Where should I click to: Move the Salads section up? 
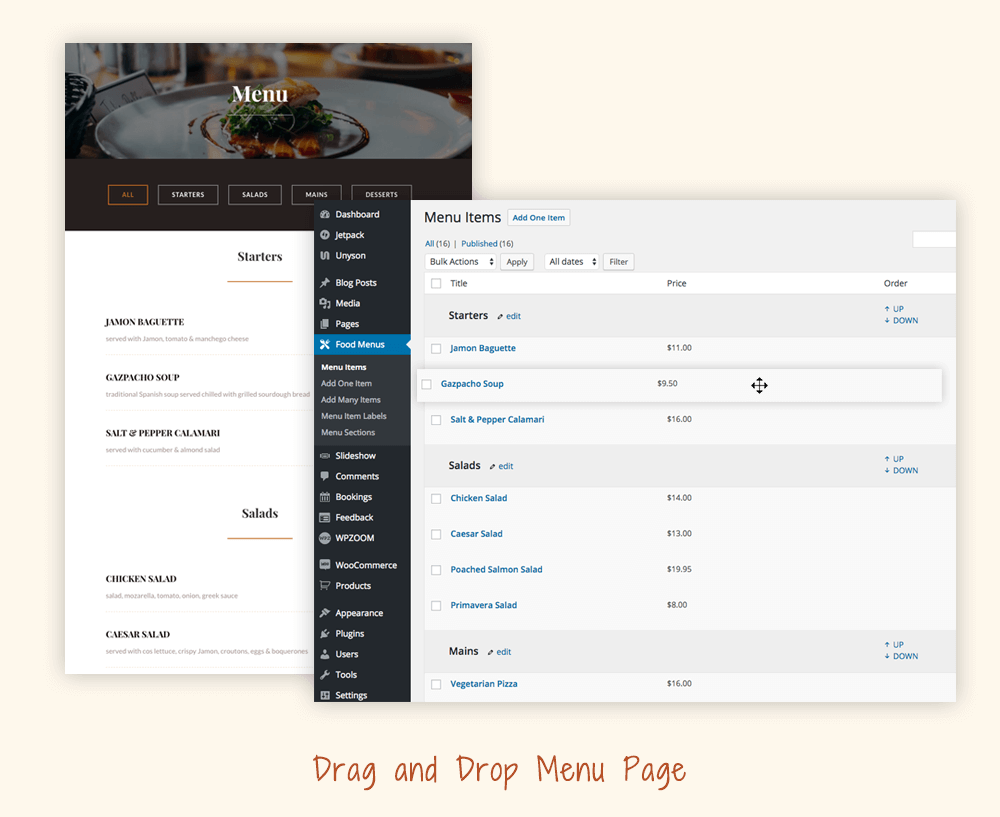coord(894,459)
